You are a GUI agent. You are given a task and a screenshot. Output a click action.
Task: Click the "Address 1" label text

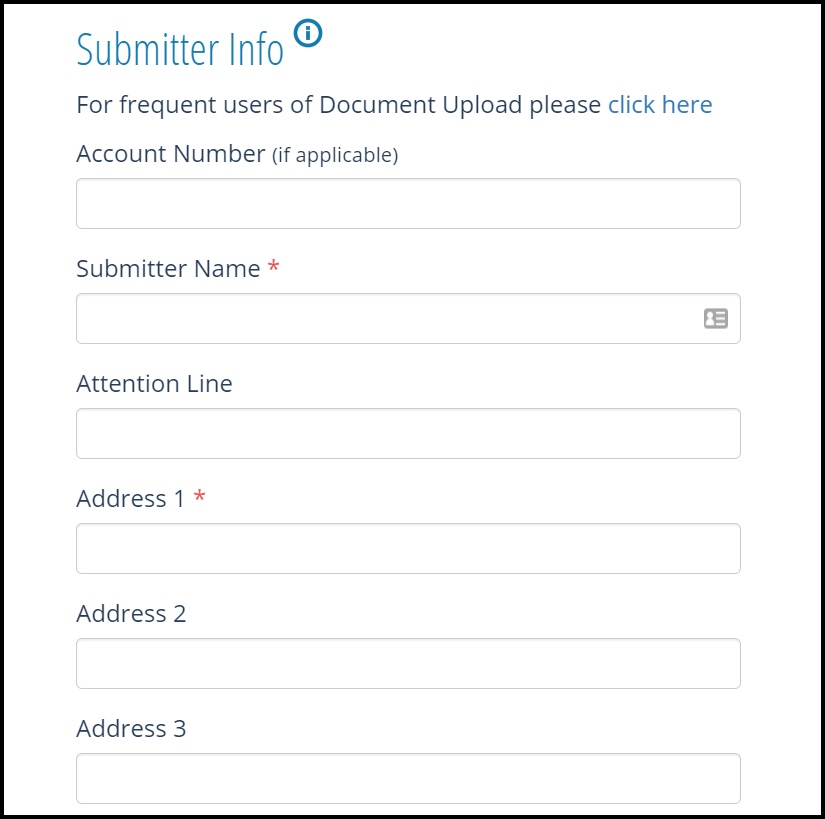[x=131, y=499]
